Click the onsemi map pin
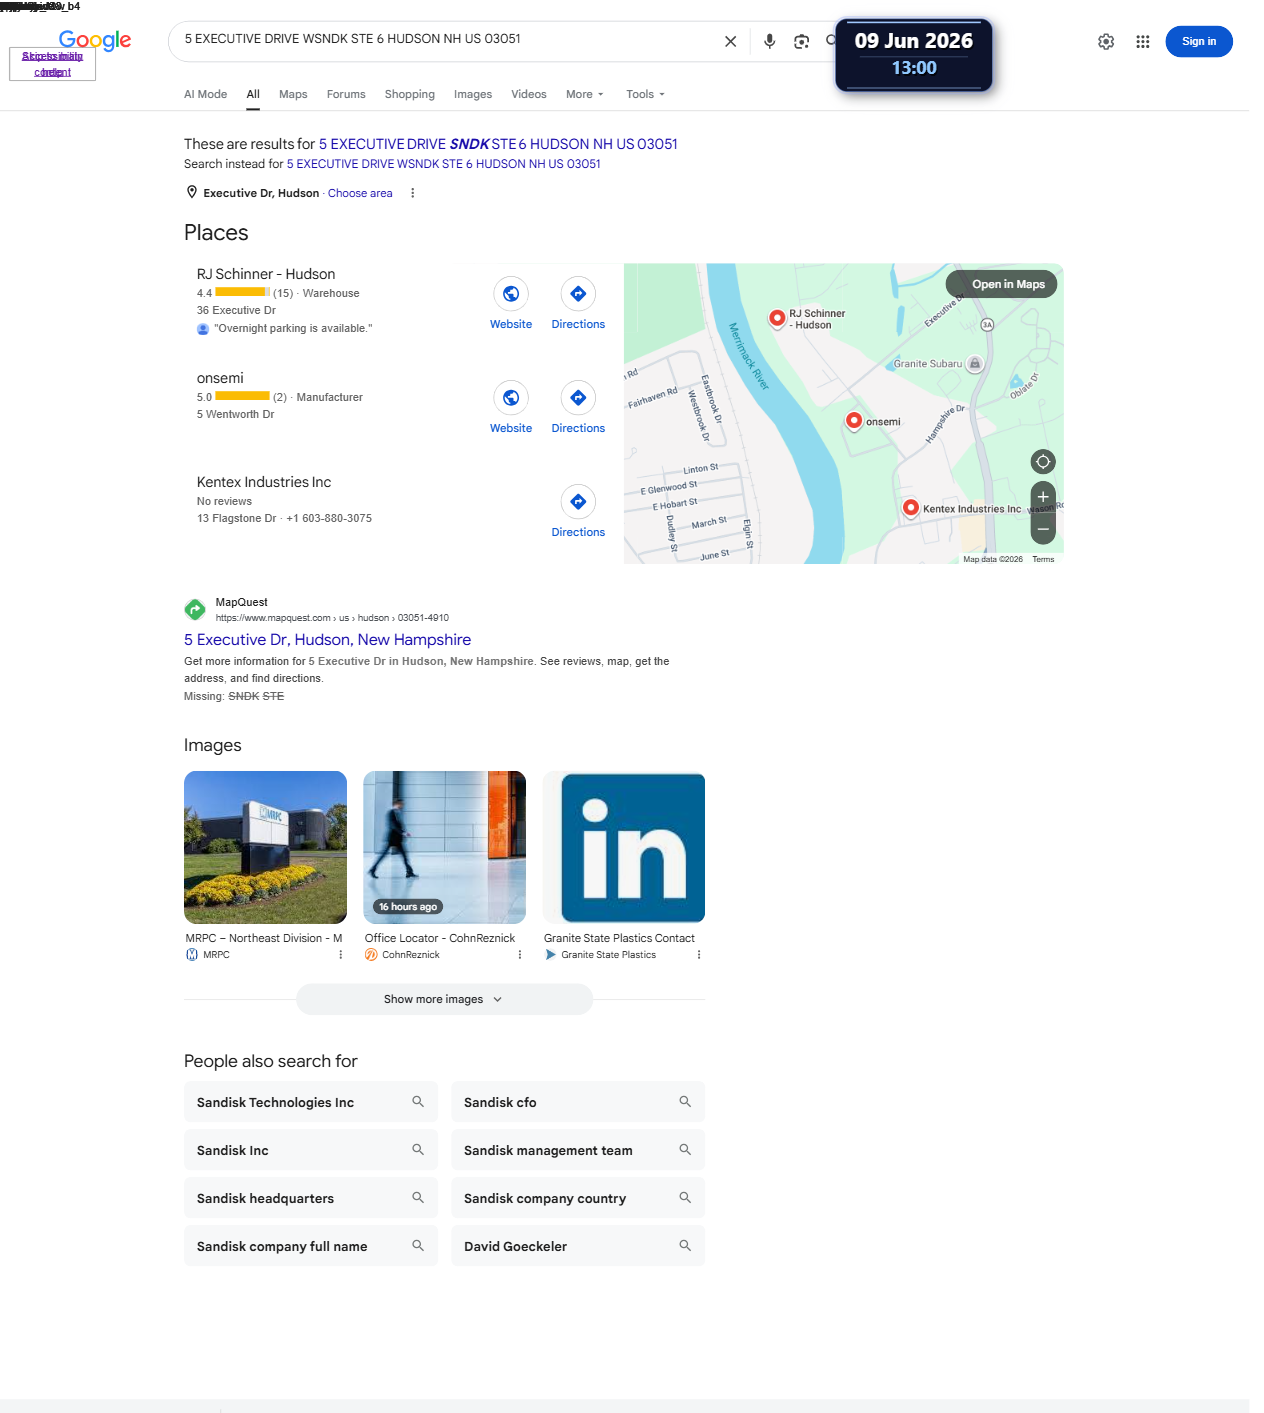Screen dimensions: 1264x1413 pos(854,421)
